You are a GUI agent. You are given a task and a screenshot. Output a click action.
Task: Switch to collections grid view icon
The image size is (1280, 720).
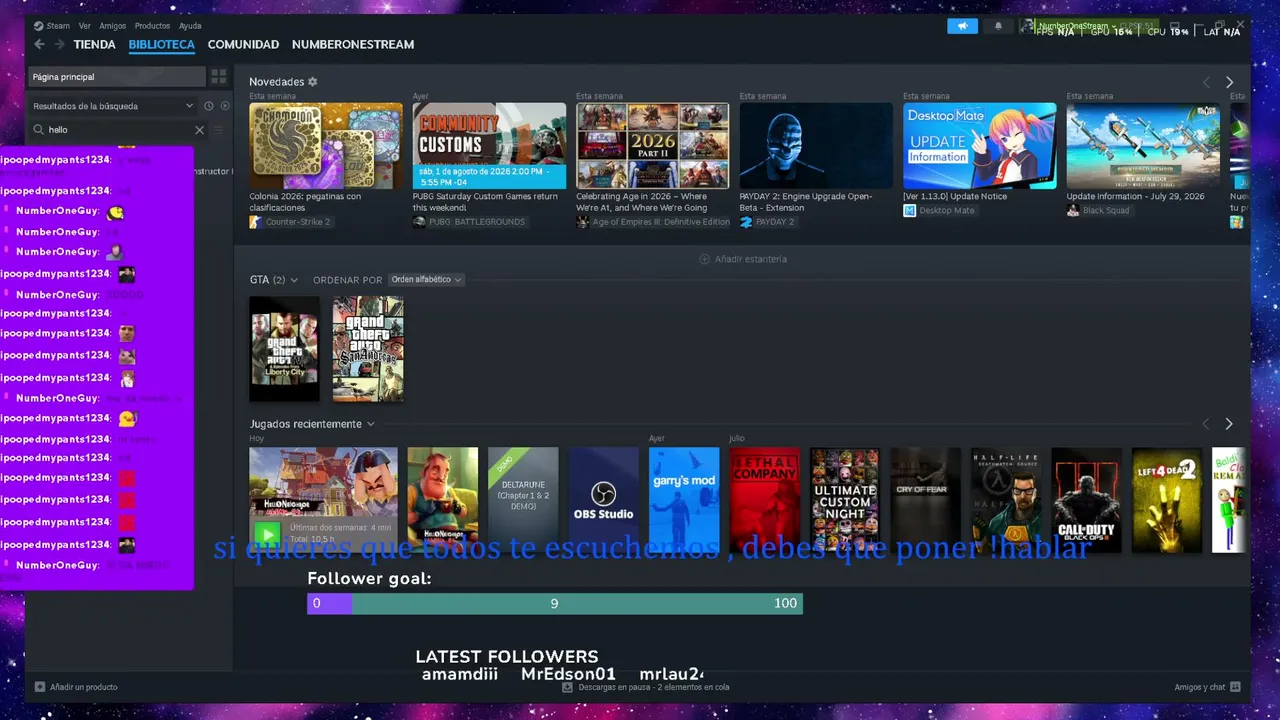[x=219, y=77]
